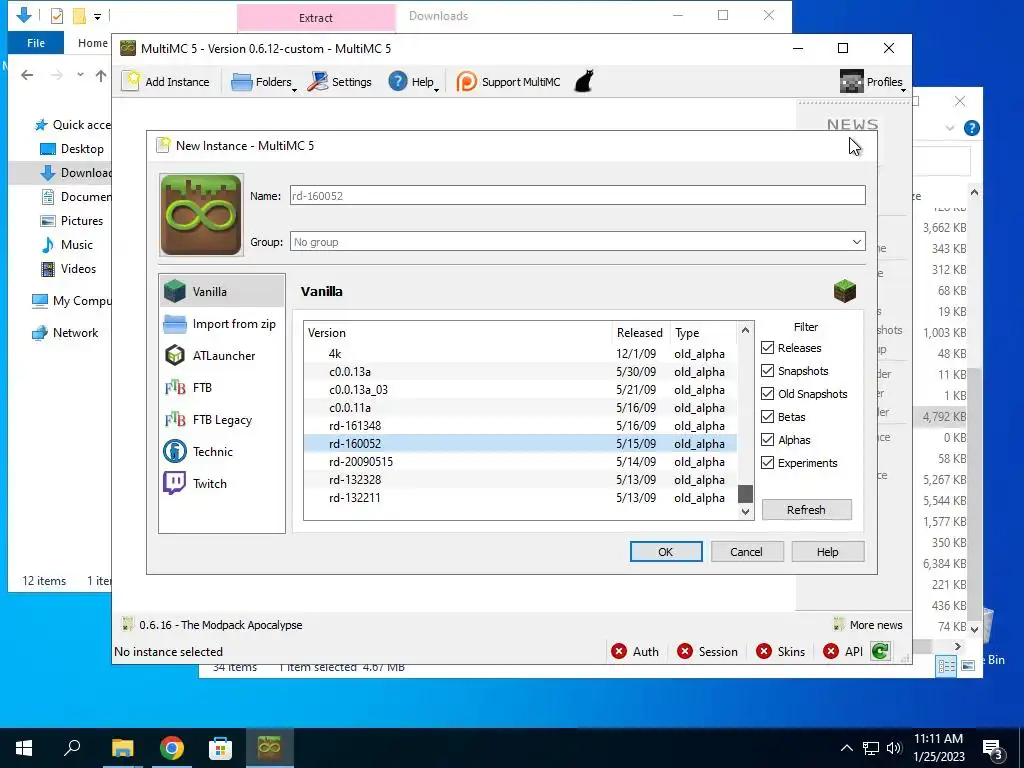Open Google Chrome from the taskbar
The image size is (1024, 768).
(x=171, y=748)
